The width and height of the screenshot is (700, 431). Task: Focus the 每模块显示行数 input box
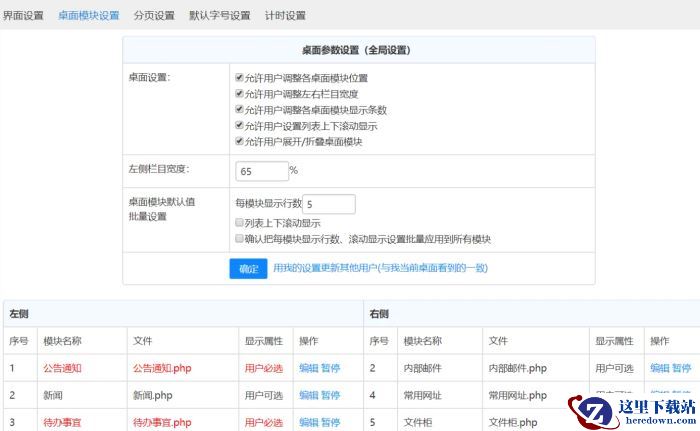[x=328, y=204]
